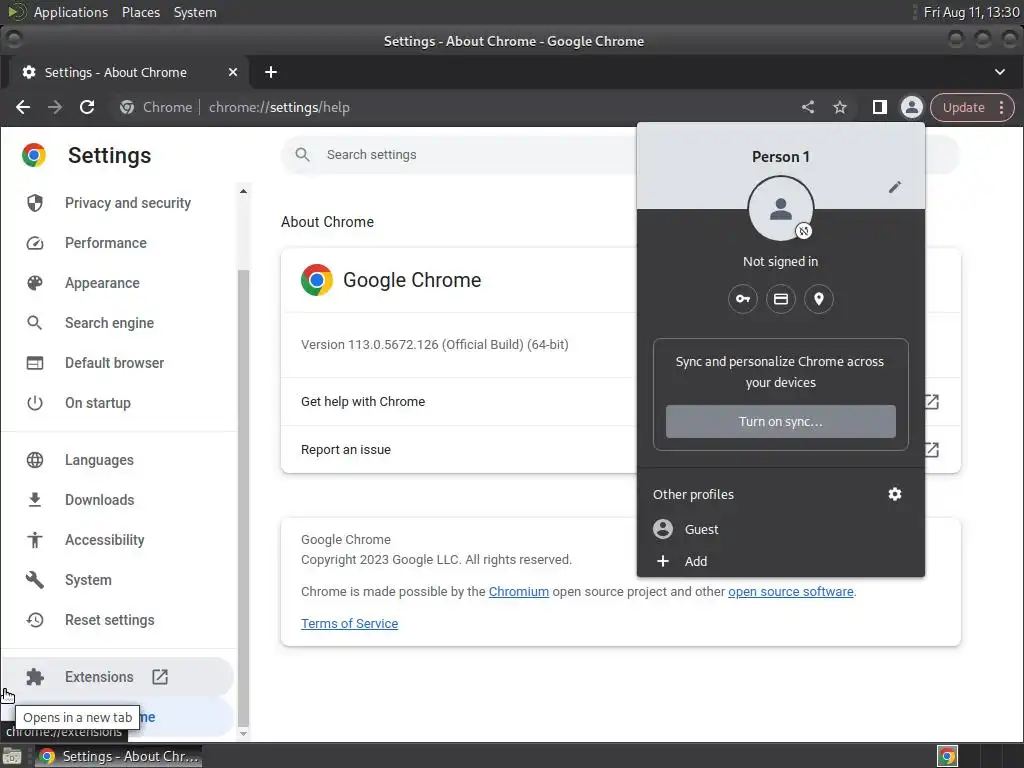Open a new tab with plus icon
The height and width of the screenshot is (768, 1024).
point(271,72)
